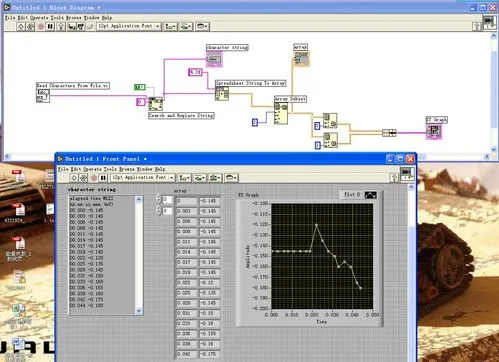
Task: Click the XY Graph terminal in diagram
Action: [x=434, y=131]
